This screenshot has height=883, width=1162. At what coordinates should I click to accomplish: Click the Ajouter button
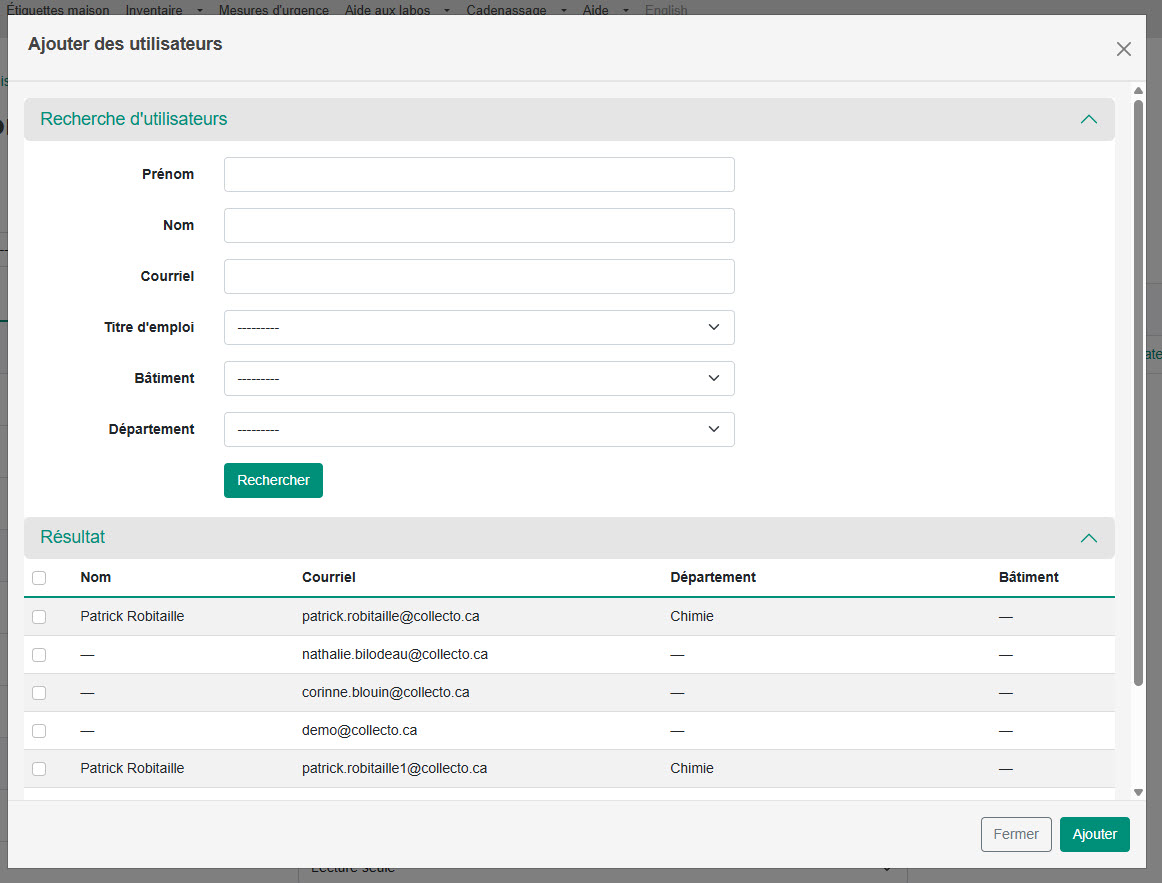(1094, 834)
